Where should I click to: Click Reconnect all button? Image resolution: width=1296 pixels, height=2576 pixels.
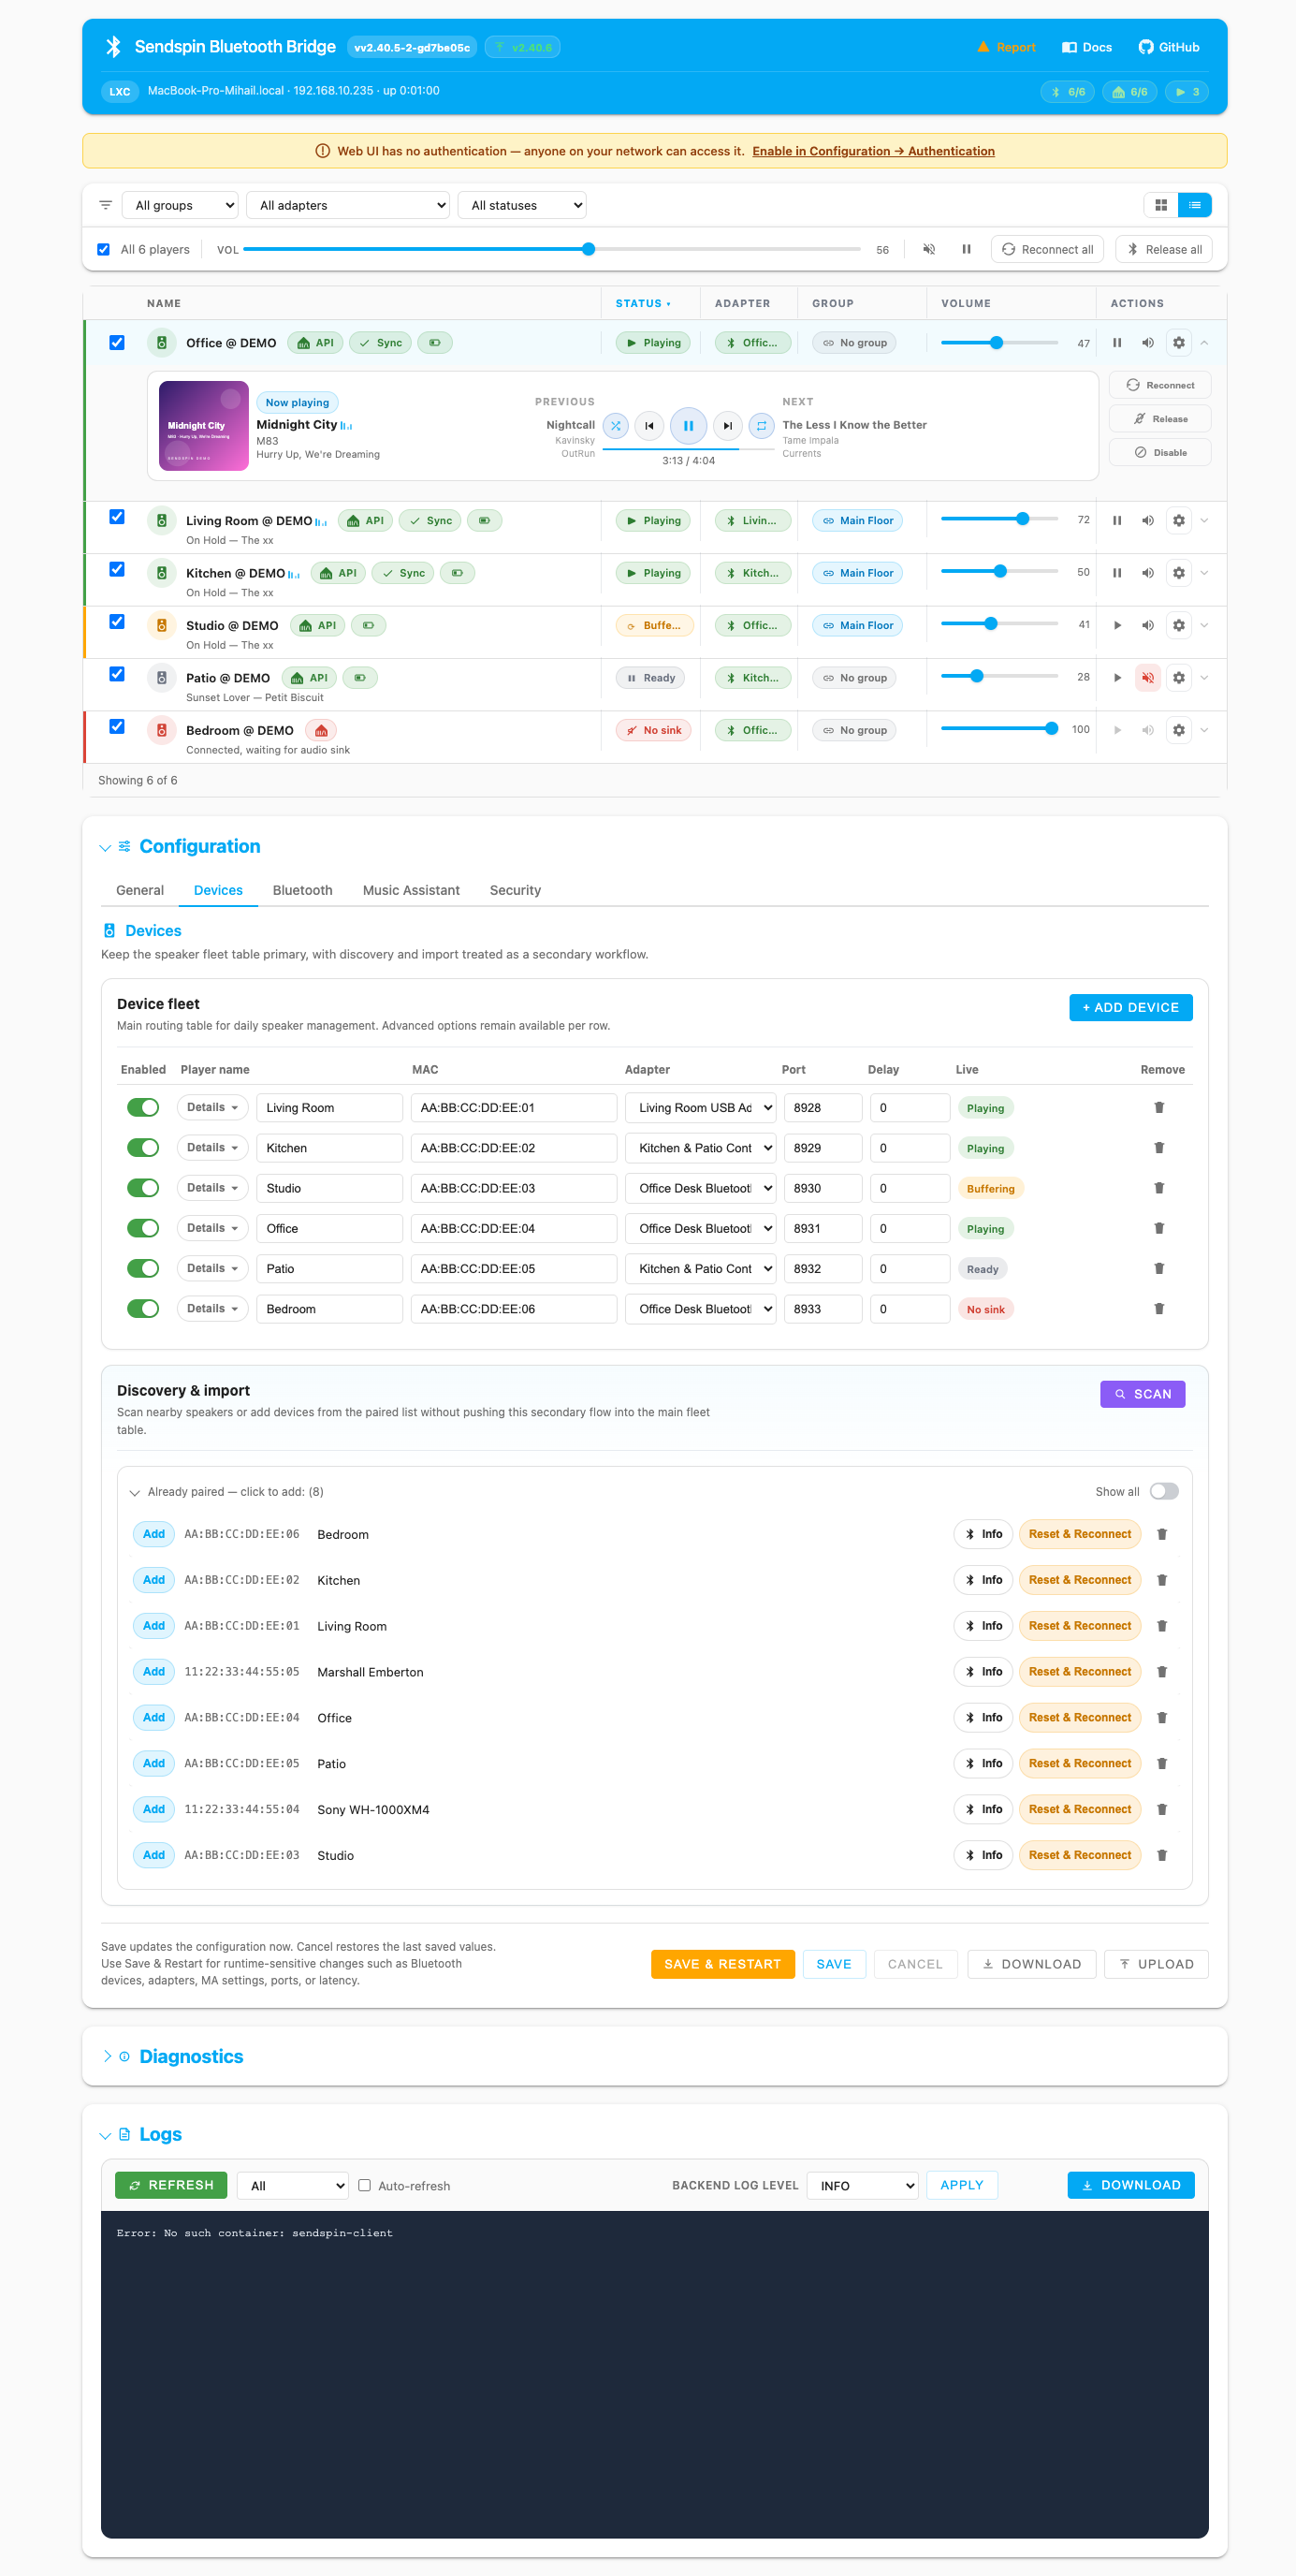point(1047,249)
